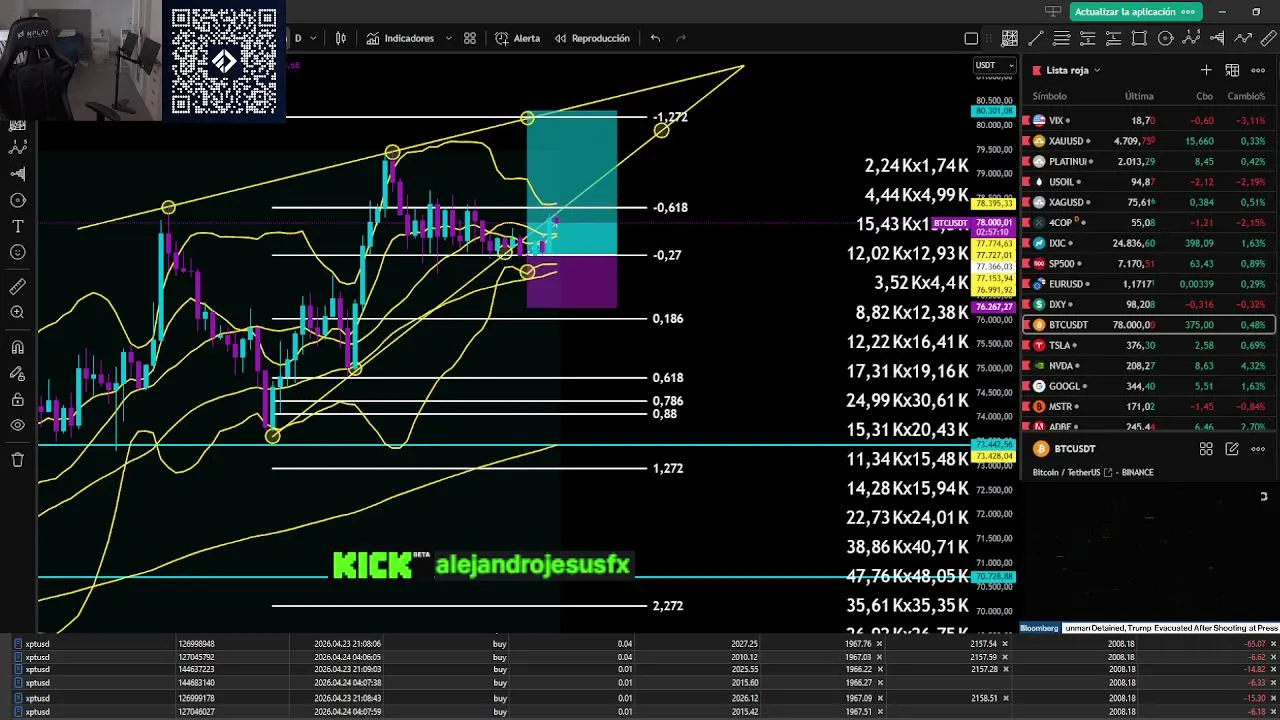Select GOOGL in the watchlist
The height and width of the screenshot is (720, 1280).
tap(1148, 386)
